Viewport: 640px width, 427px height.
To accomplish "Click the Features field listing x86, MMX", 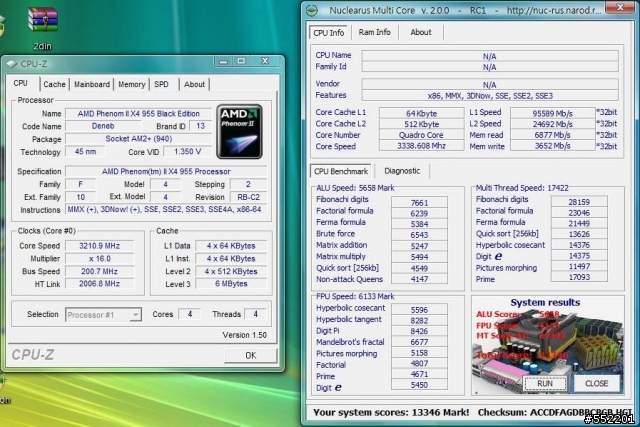I will (490, 96).
